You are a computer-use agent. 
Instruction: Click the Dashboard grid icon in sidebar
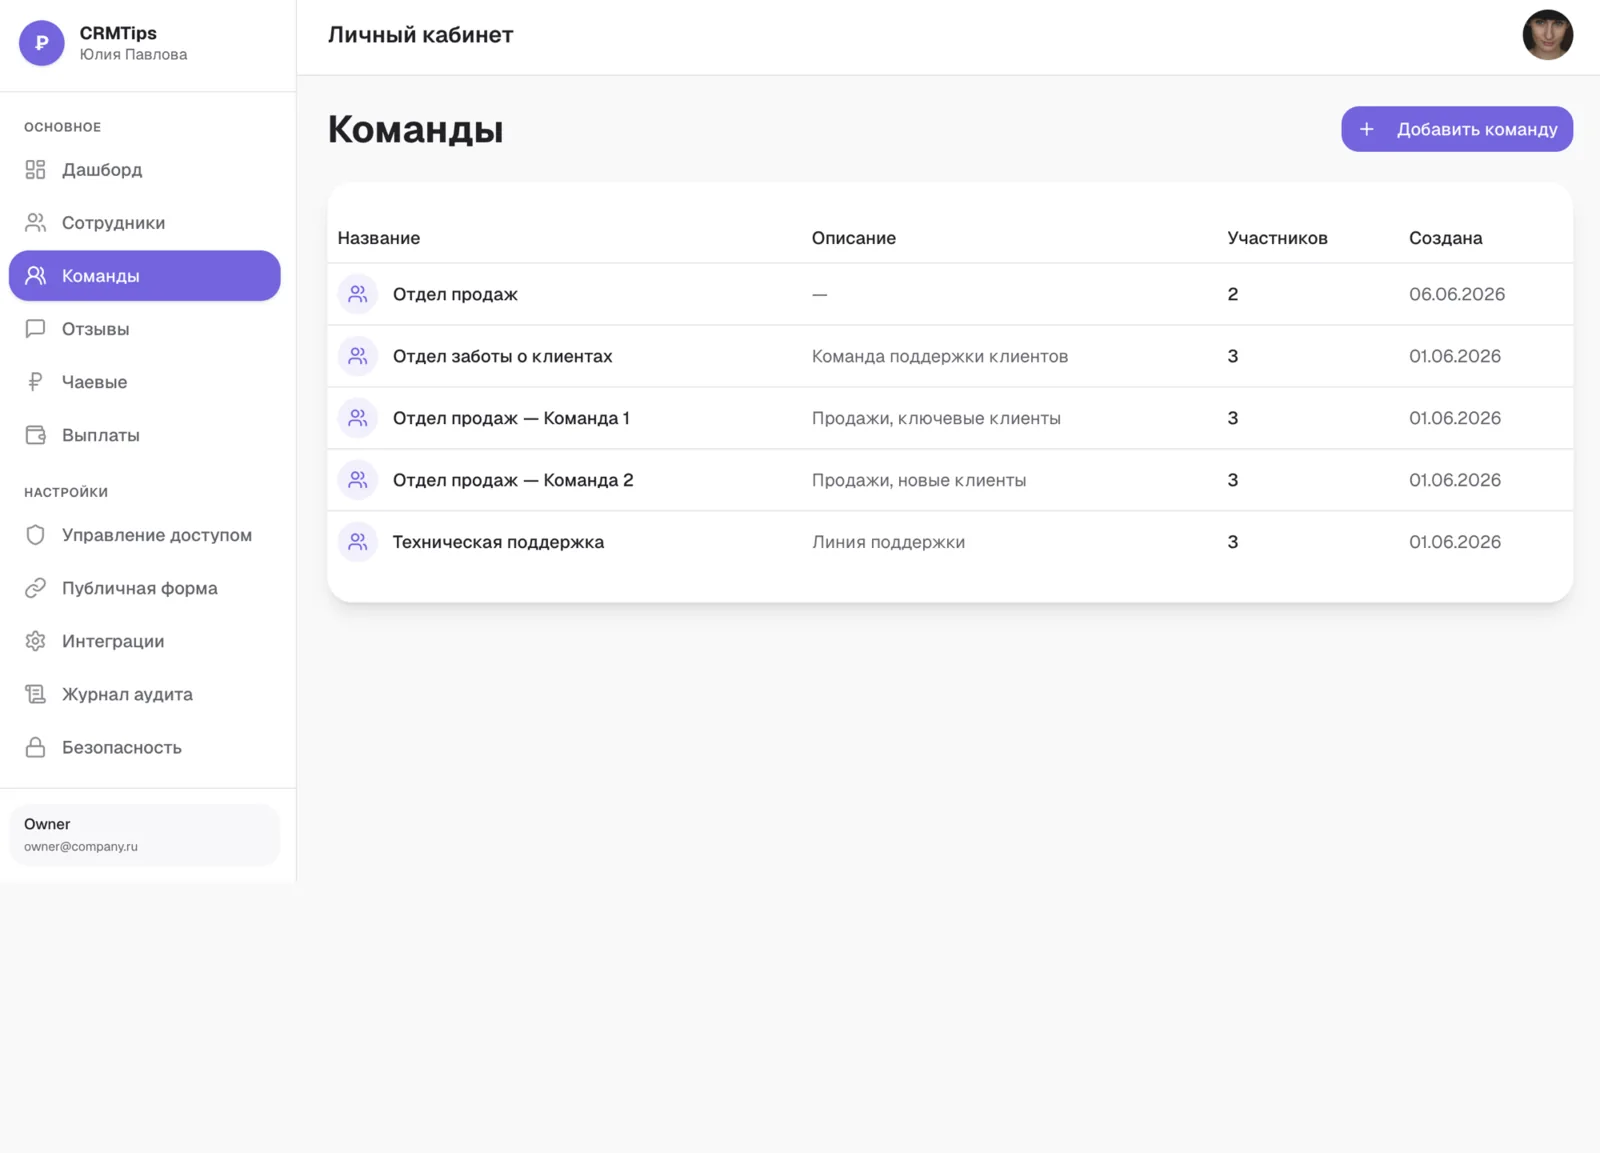[x=35, y=170]
